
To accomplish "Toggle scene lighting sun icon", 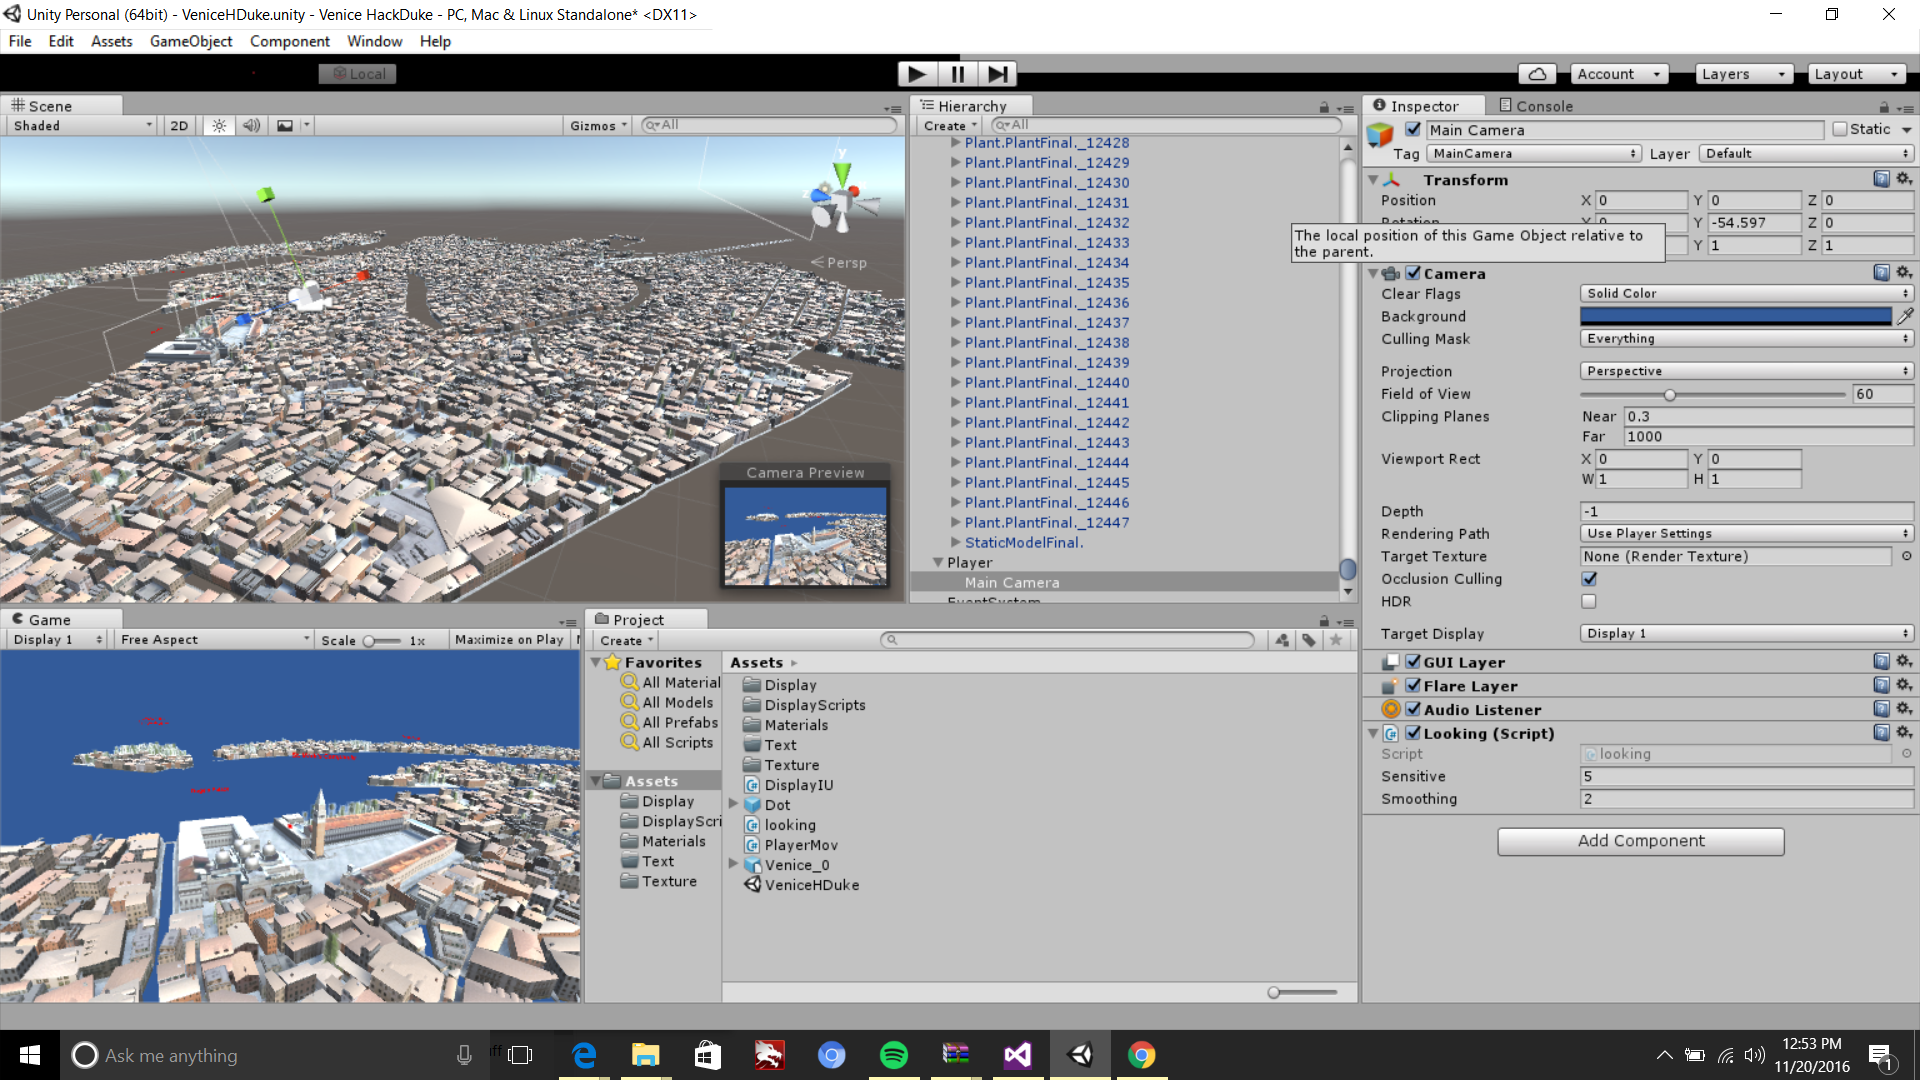I will pyautogui.click(x=219, y=126).
